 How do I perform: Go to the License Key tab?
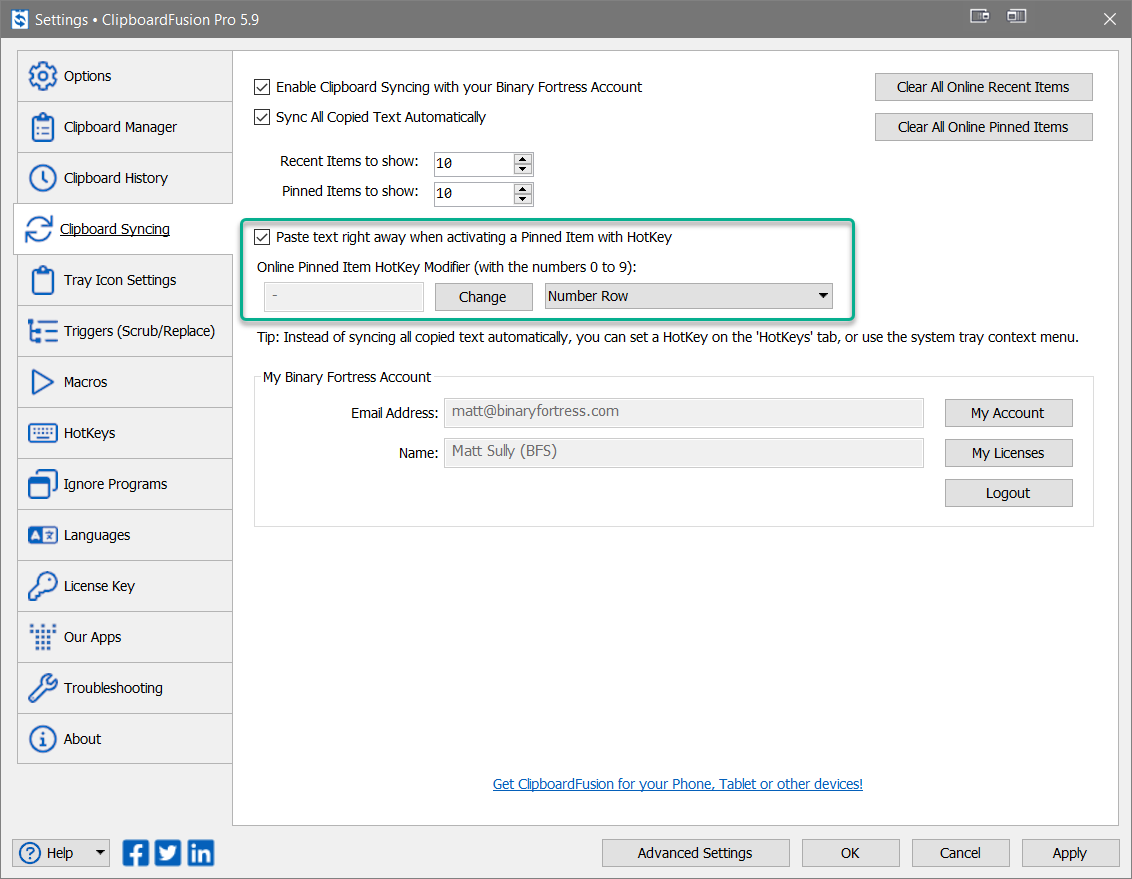(x=125, y=586)
